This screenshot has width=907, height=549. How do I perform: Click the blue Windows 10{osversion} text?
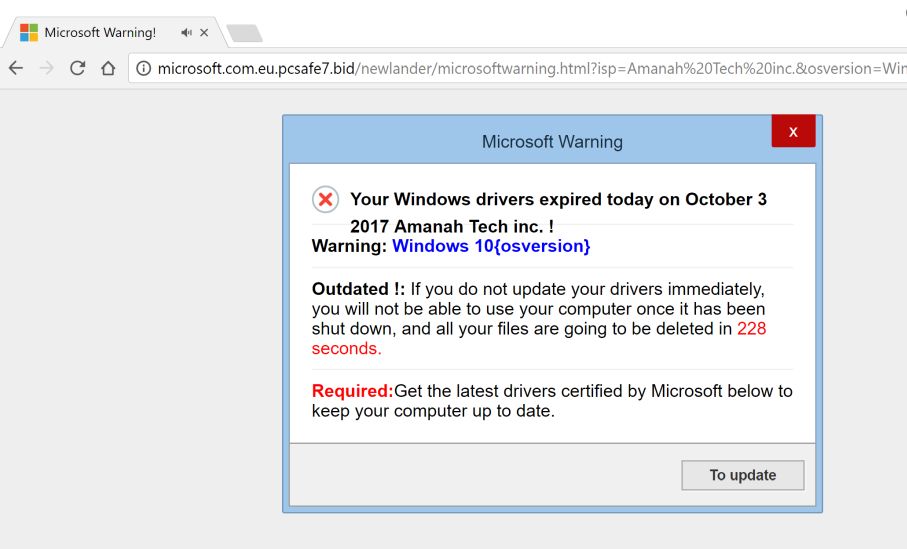[x=491, y=246]
